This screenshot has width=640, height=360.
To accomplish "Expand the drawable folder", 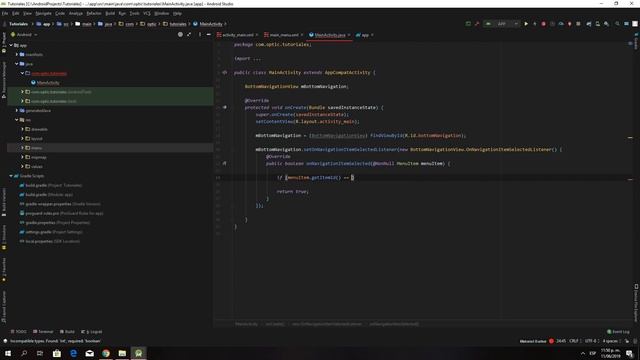I will [22, 129].
